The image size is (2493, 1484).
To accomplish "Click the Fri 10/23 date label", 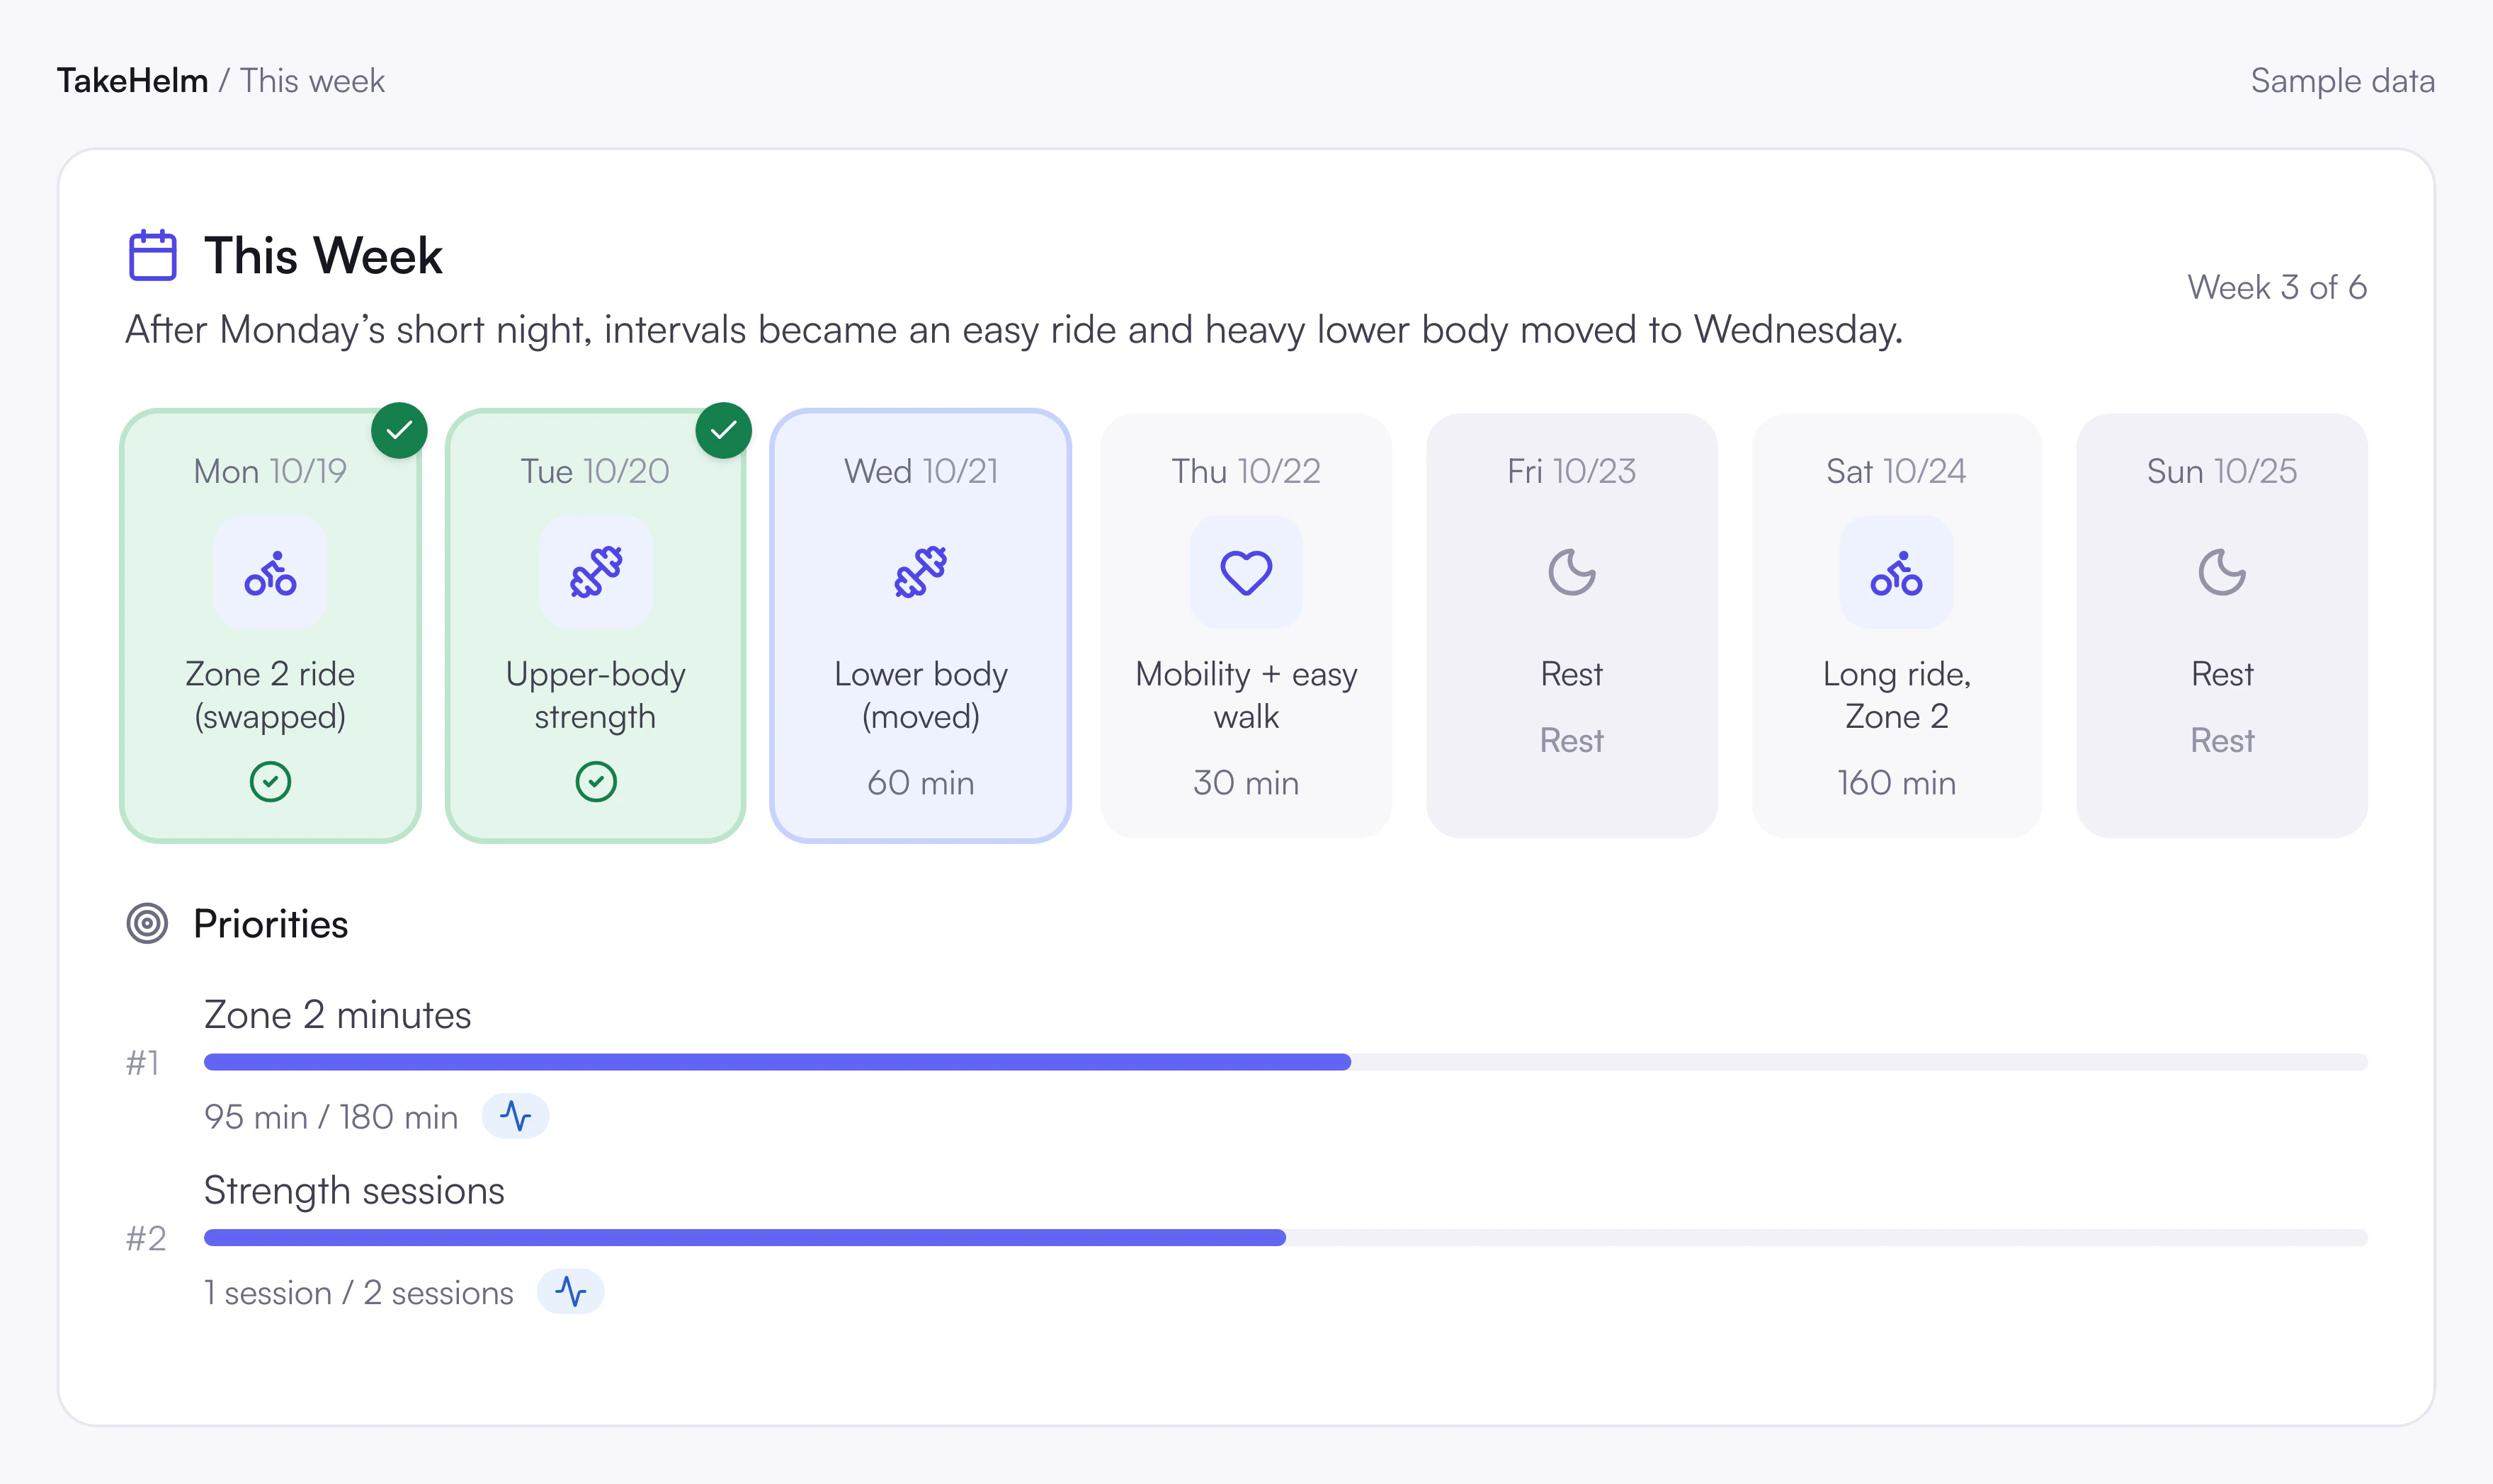I will (1571, 471).
